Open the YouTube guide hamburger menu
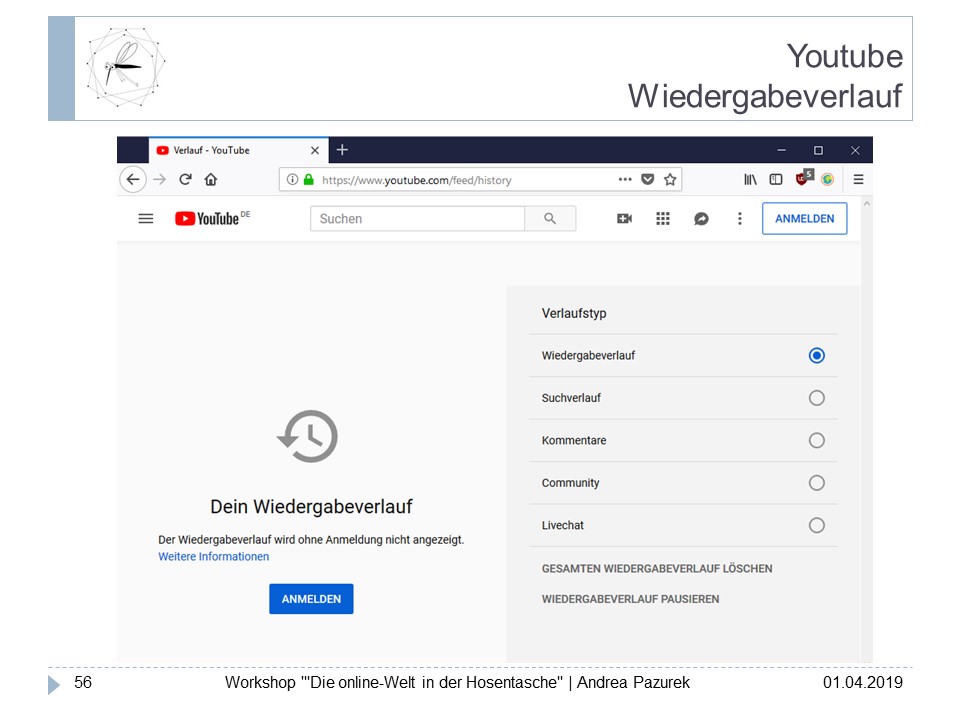Image resolution: width=960 pixels, height=720 pixels. click(x=146, y=219)
